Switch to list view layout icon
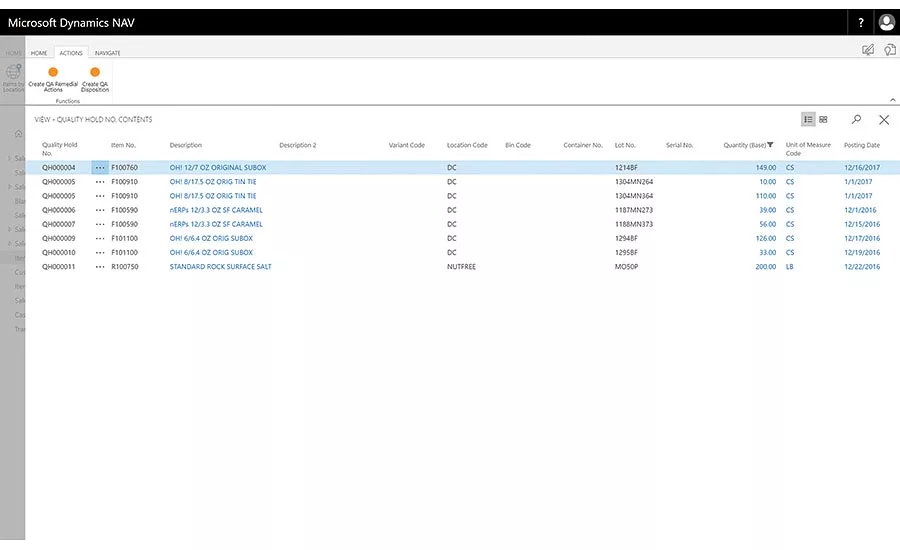Screen dimensions: 900x550 tap(808, 119)
